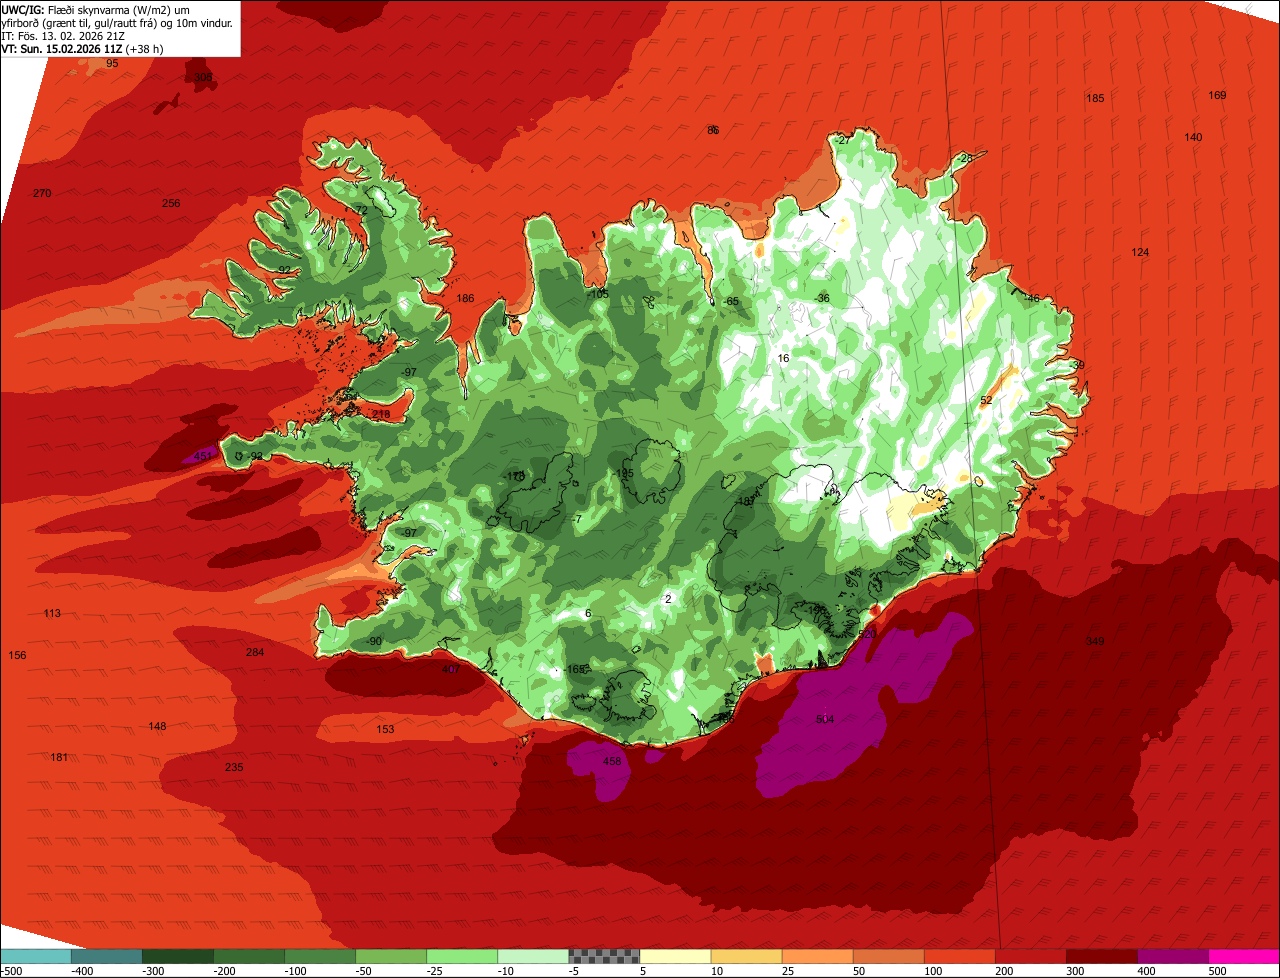Click the '-500' label on the legend scale

[x=12, y=971]
